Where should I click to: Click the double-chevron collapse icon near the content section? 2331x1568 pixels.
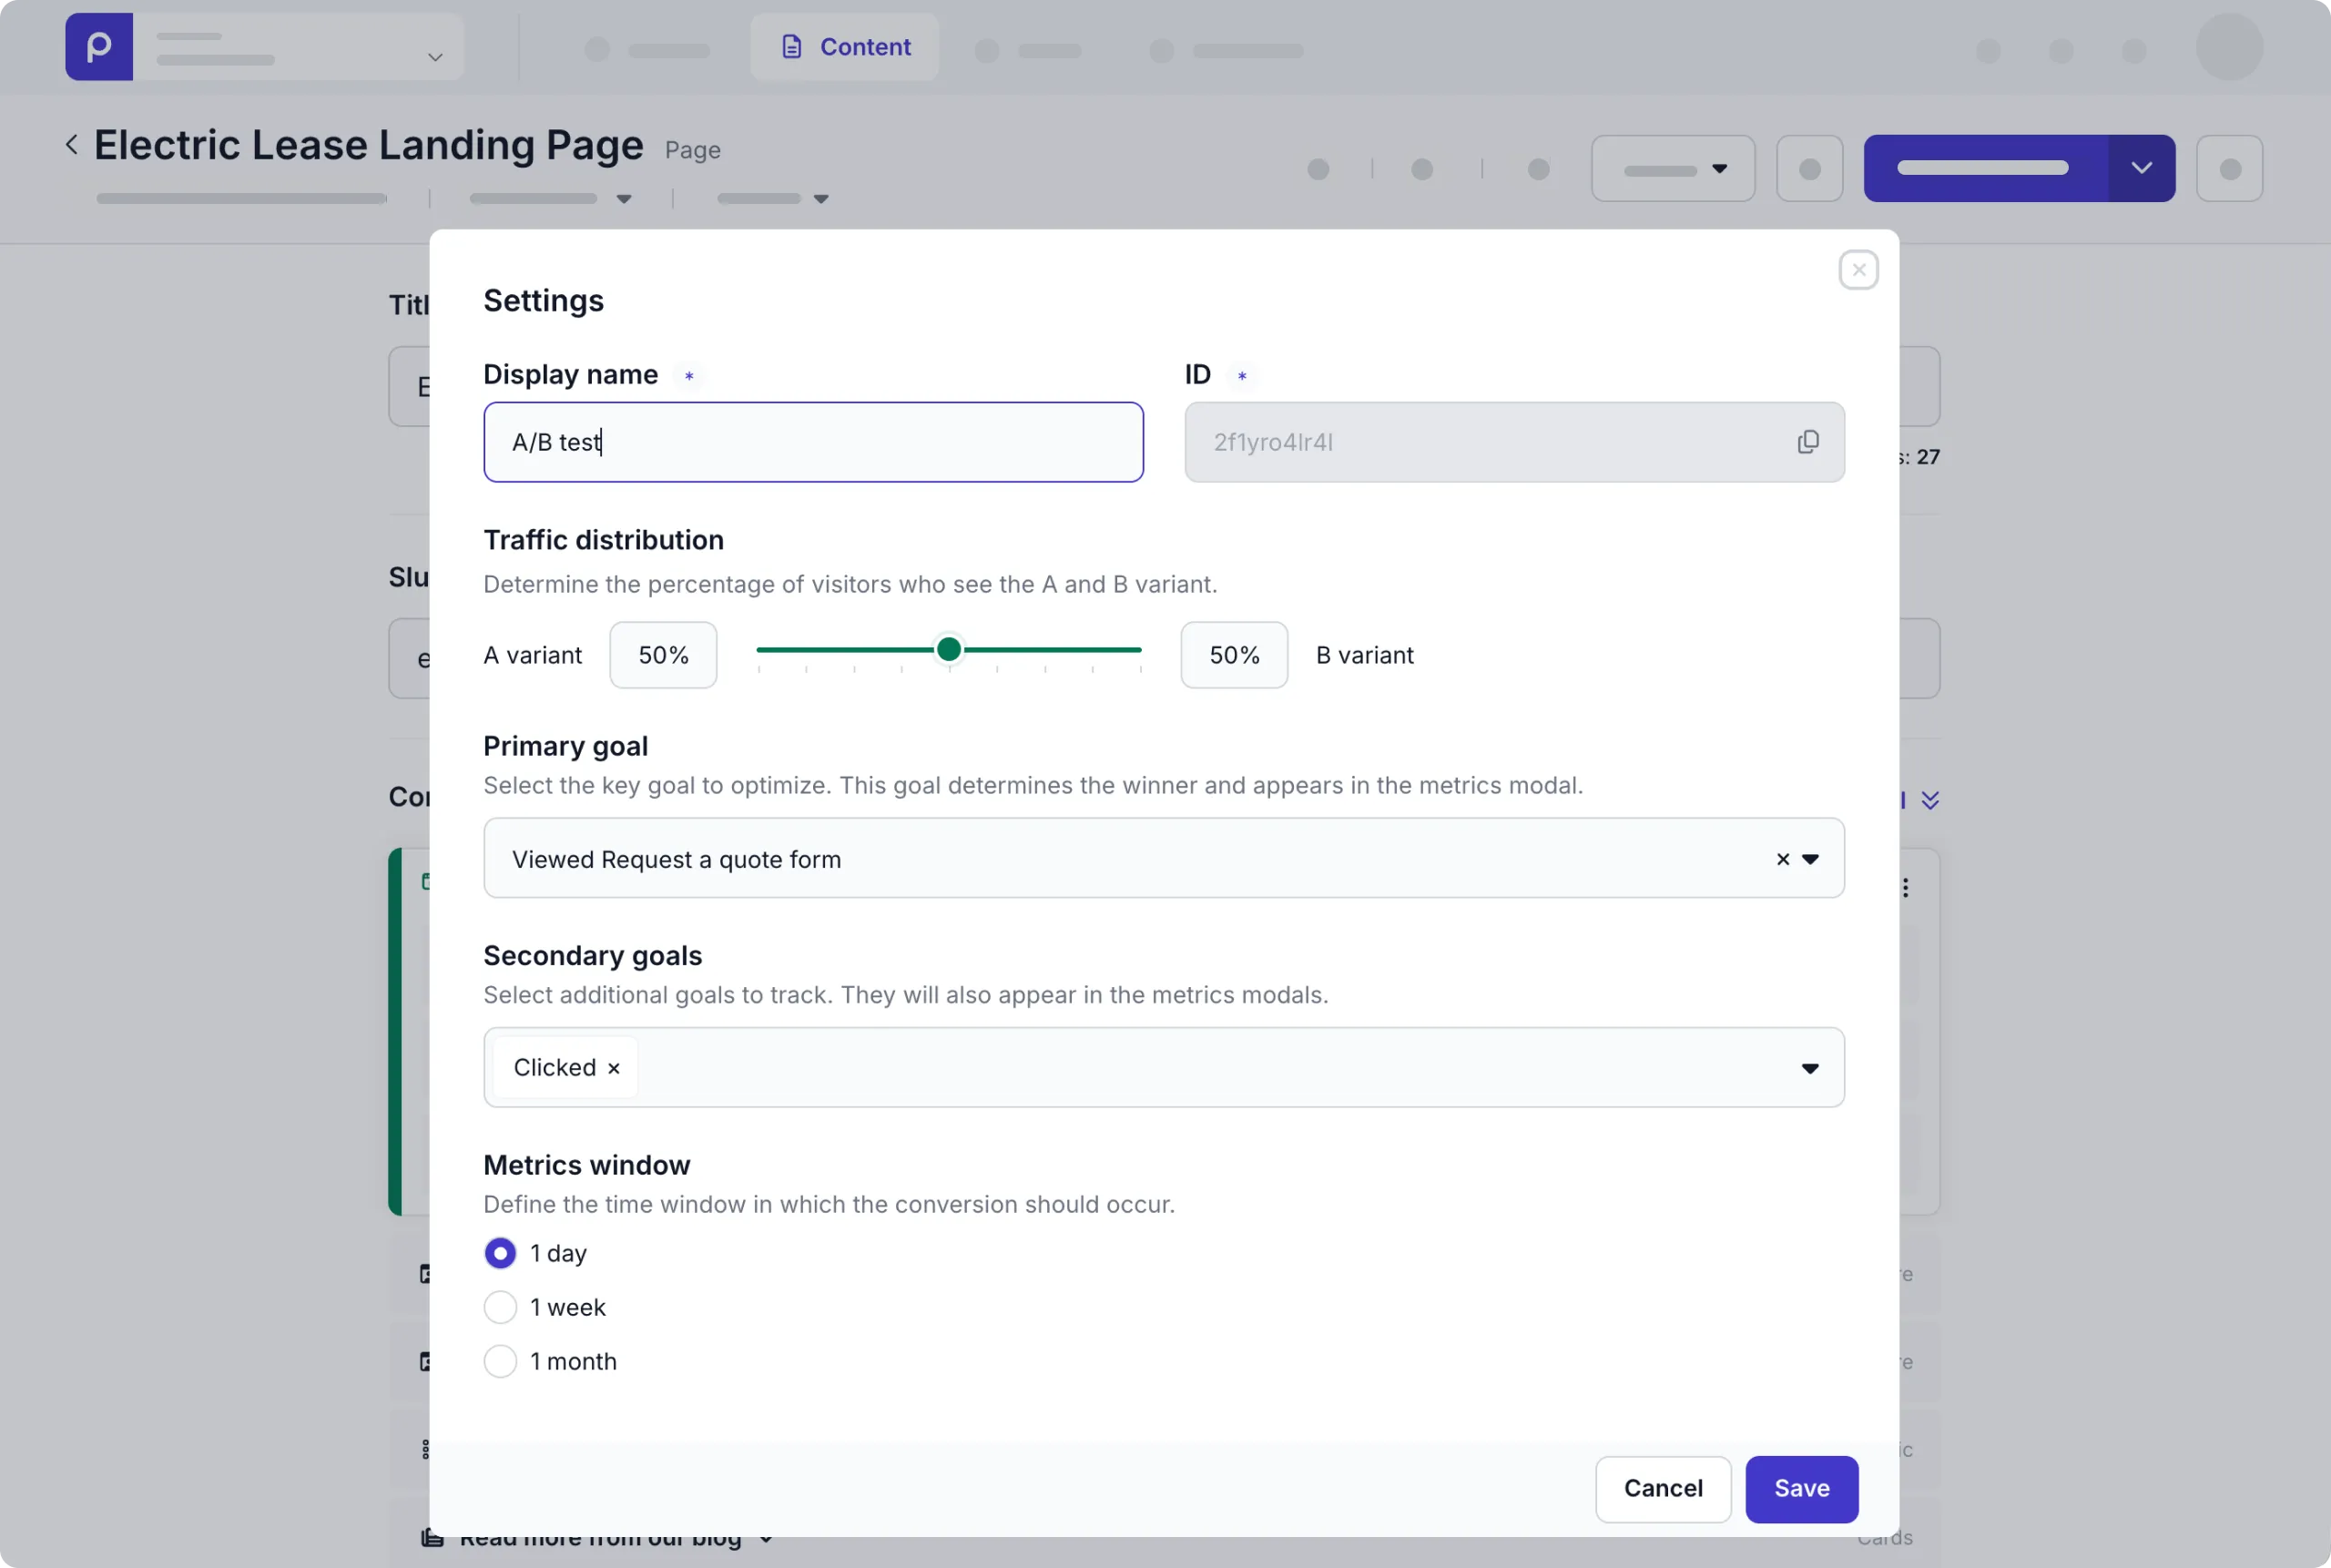(1930, 799)
